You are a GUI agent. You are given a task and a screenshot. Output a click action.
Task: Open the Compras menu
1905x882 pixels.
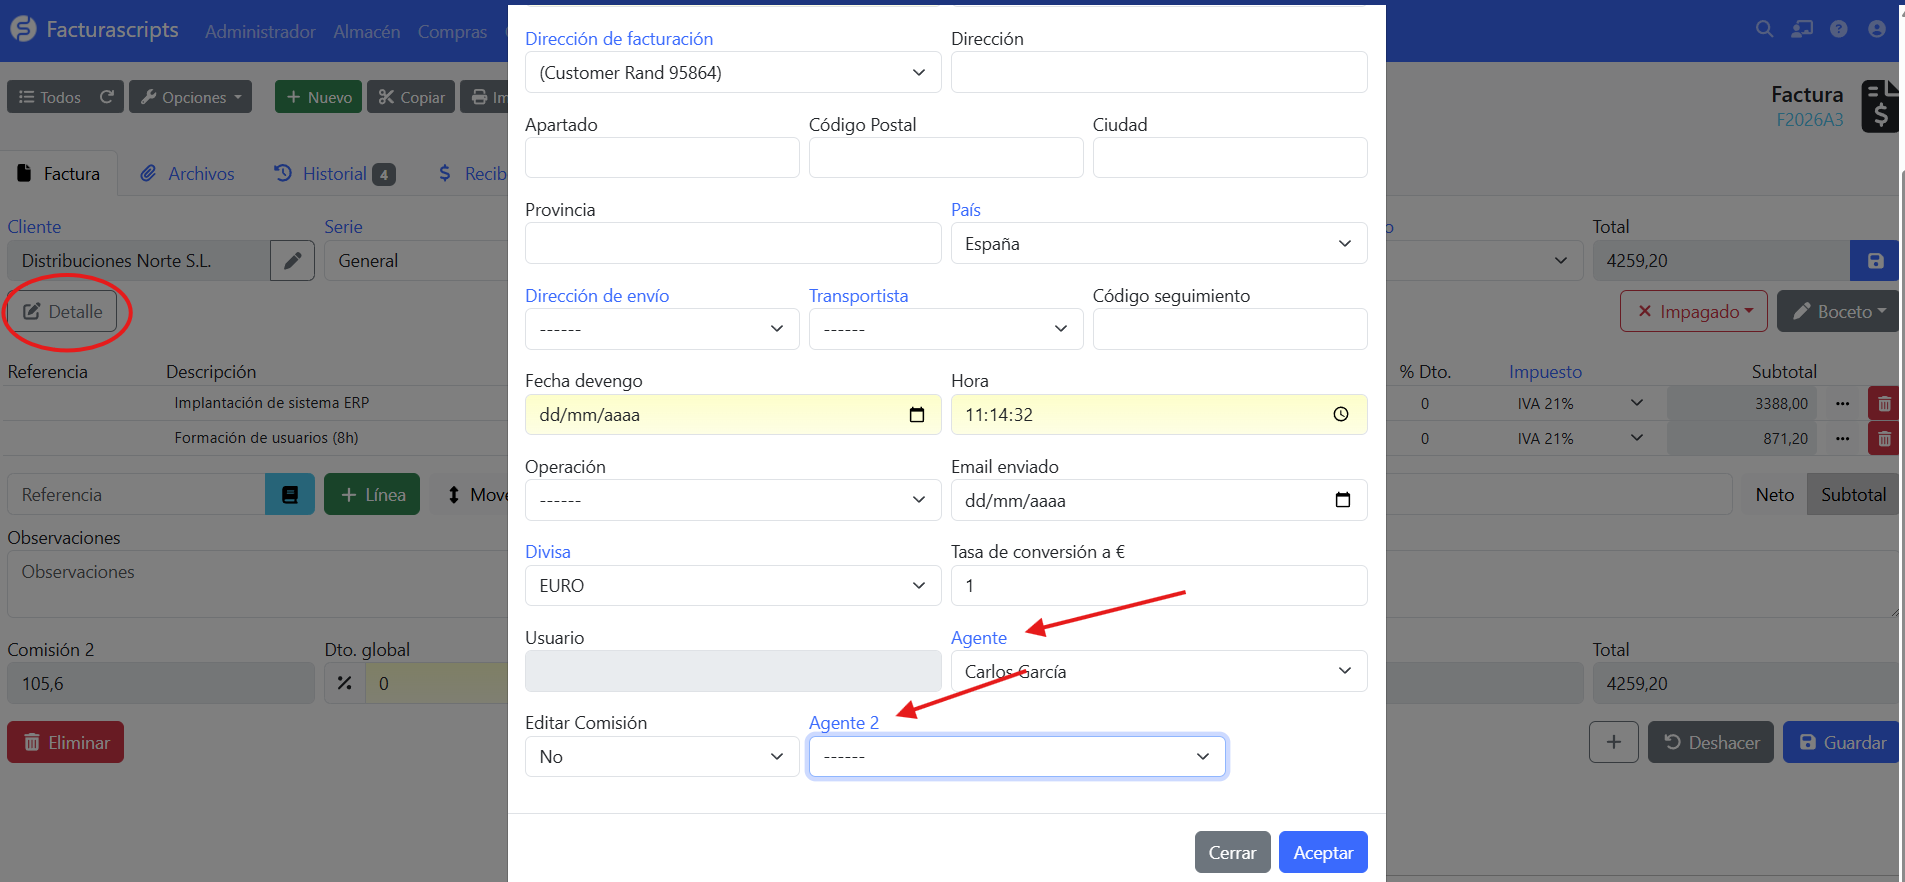452,32
